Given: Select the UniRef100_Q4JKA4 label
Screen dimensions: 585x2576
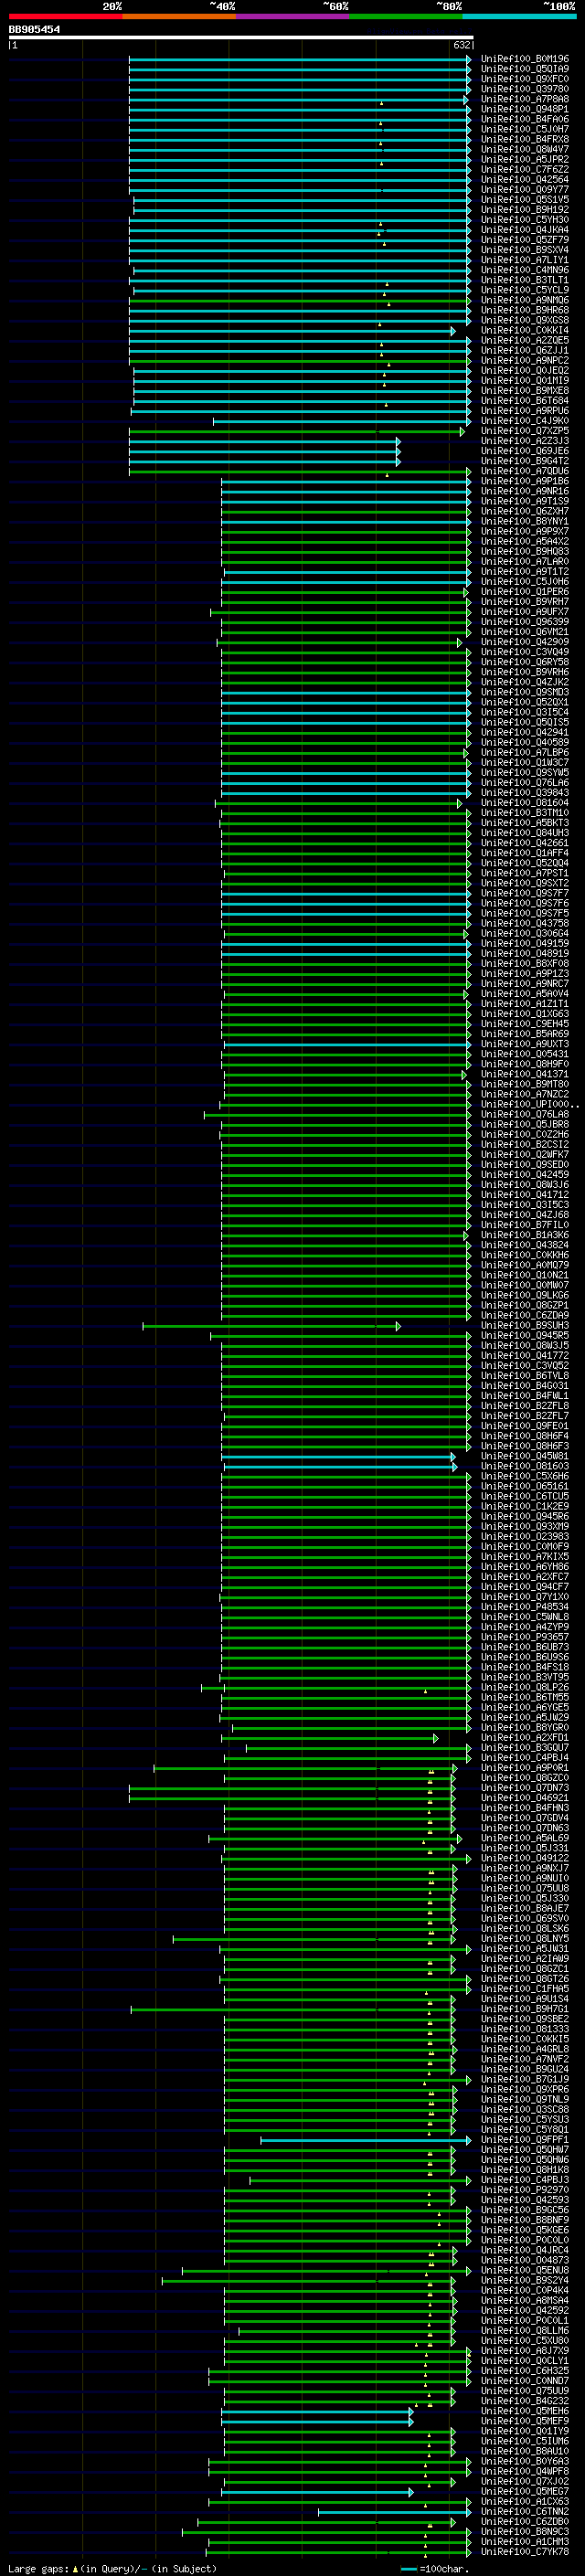Looking at the screenshot, I should [525, 230].
